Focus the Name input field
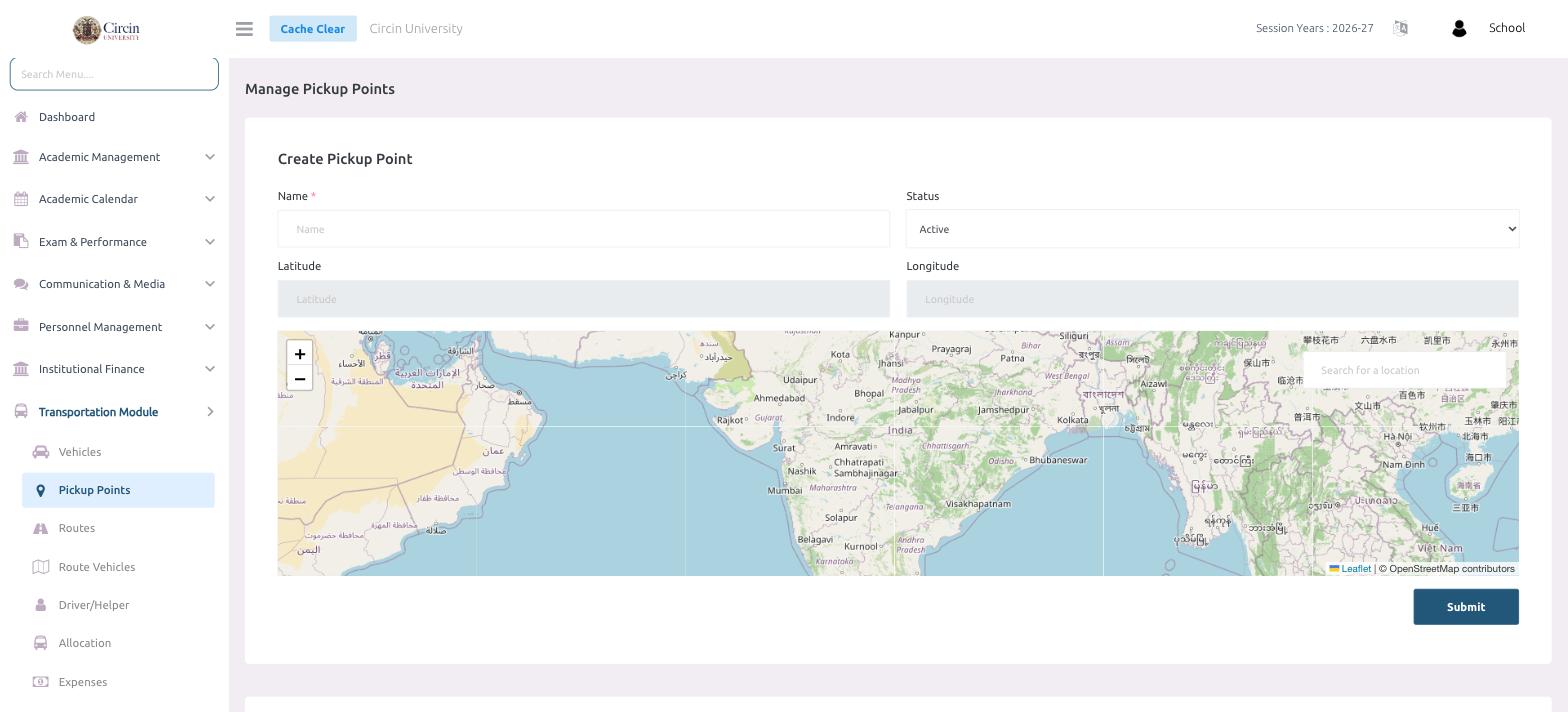This screenshot has width=1568, height=712. [584, 229]
